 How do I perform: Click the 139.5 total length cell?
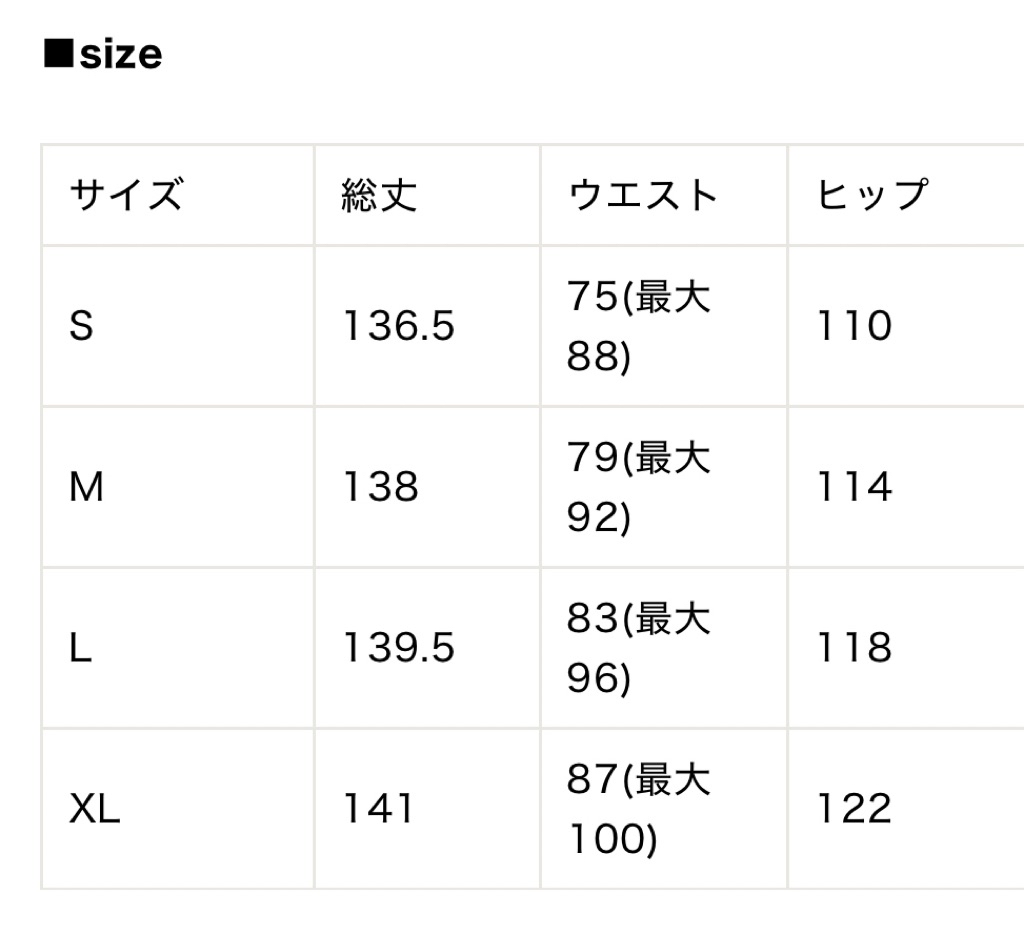point(399,648)
